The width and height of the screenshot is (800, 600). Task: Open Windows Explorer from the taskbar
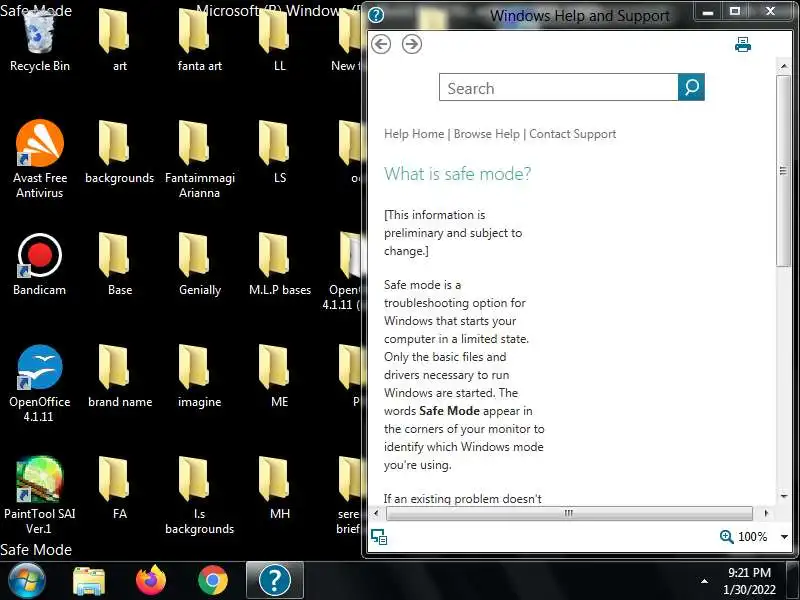coord(89,581)
